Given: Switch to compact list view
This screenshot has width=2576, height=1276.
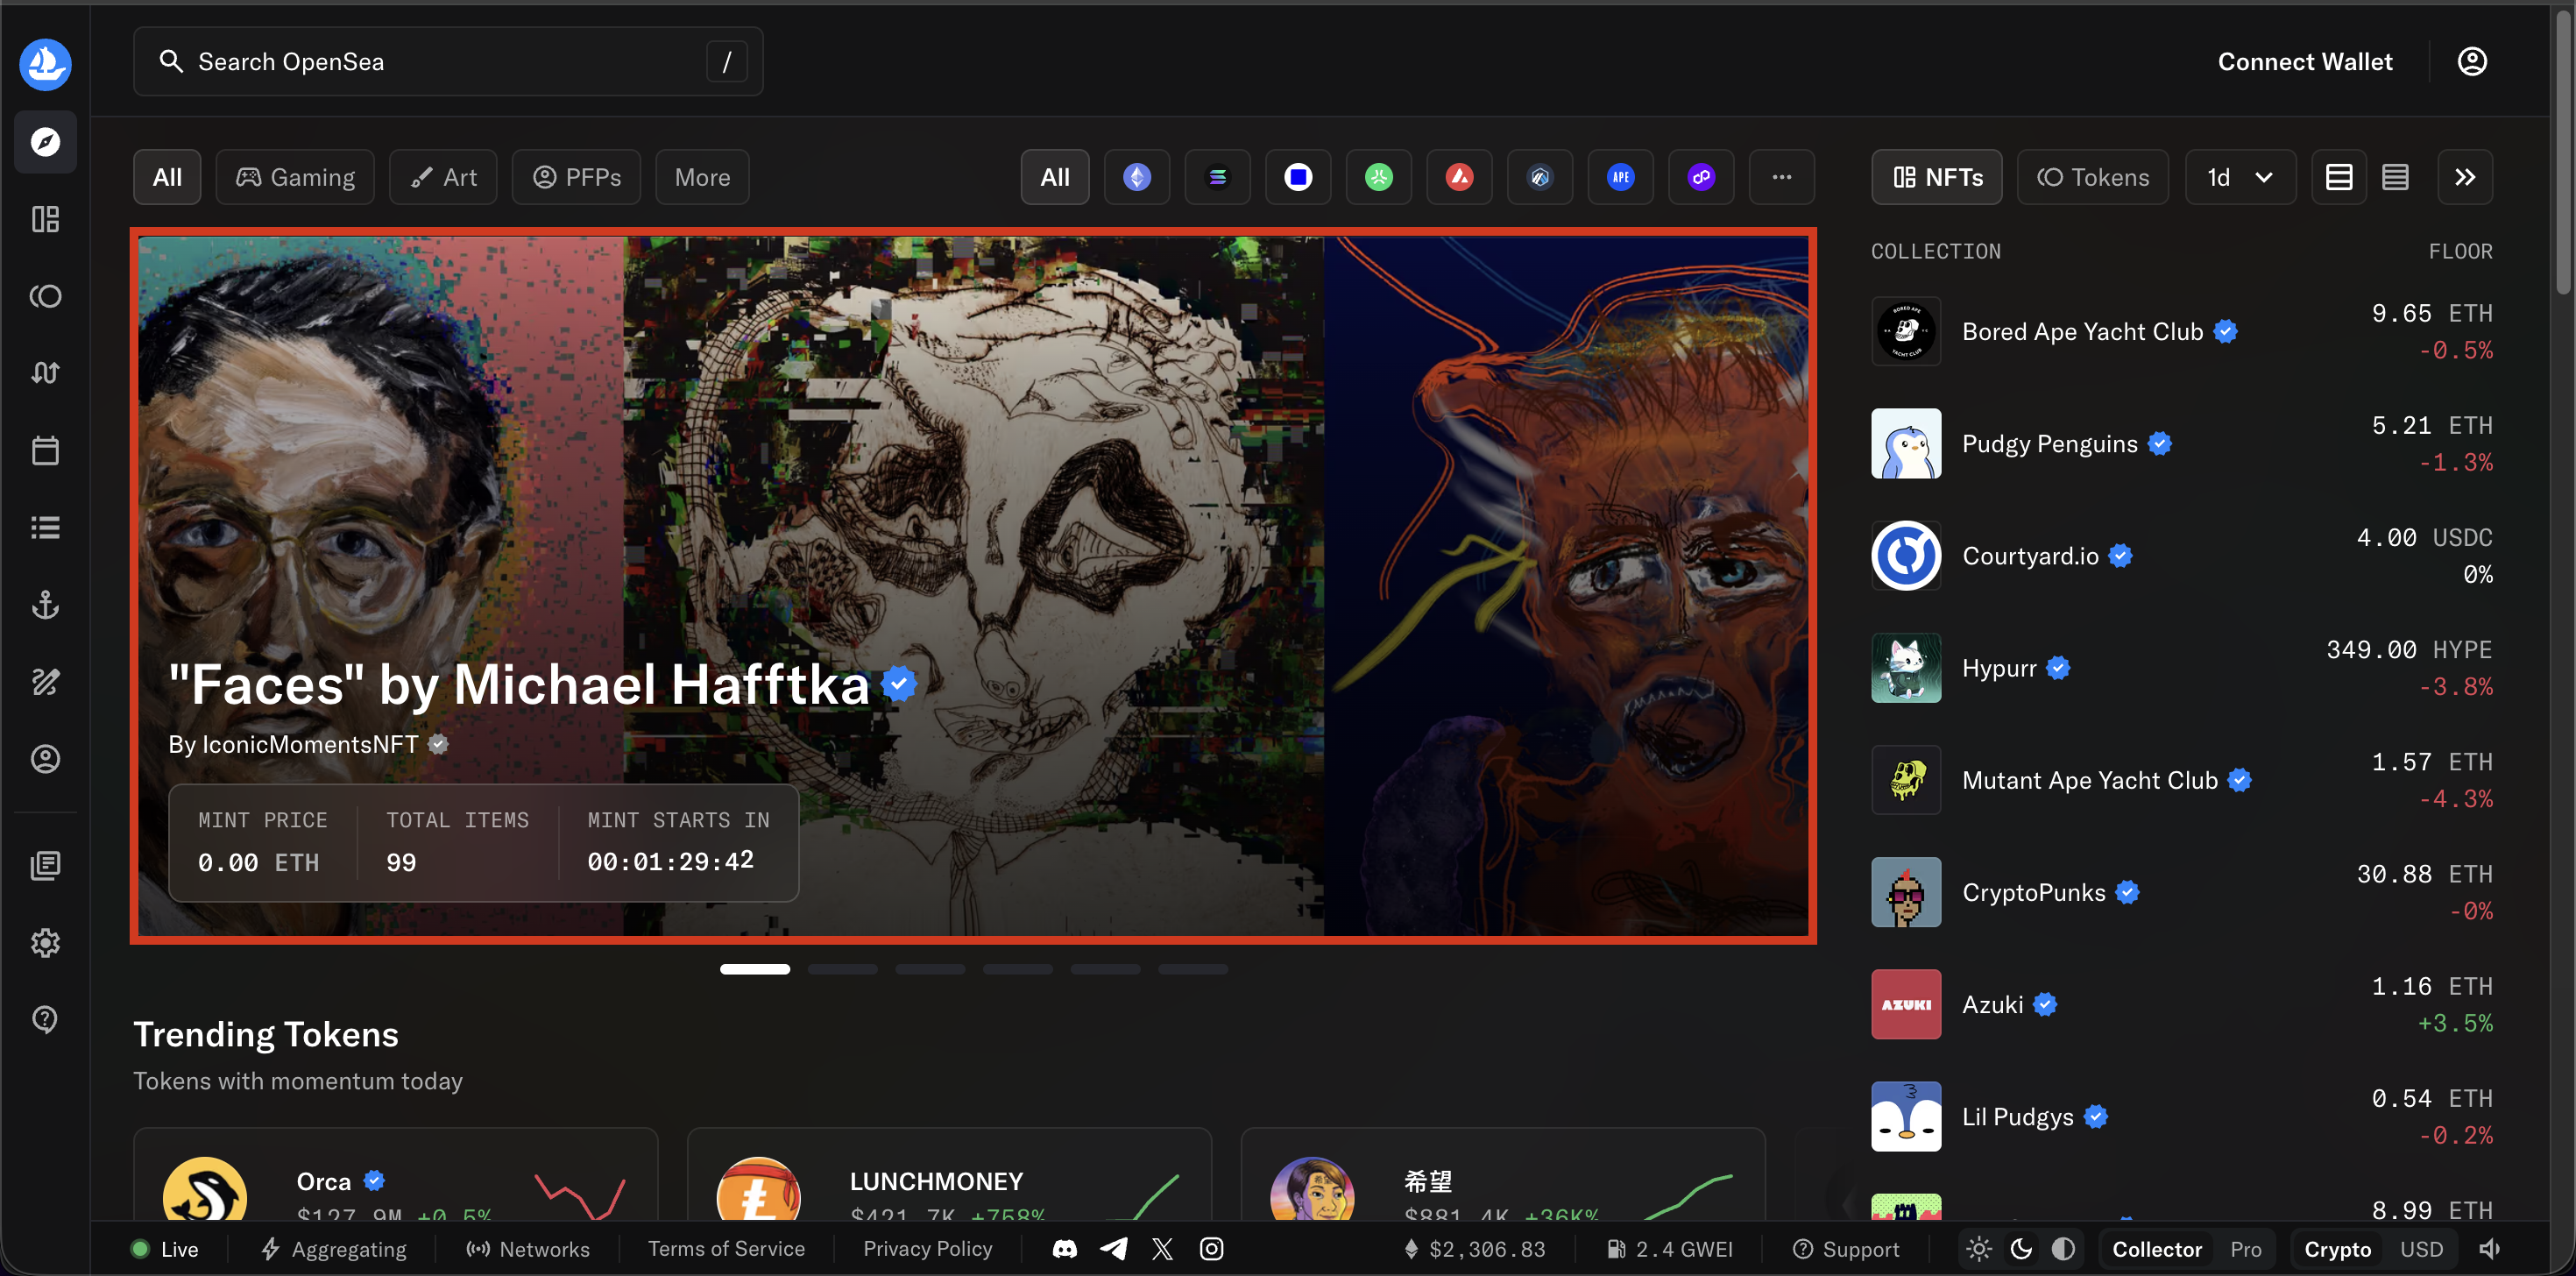Looking at the screenshot, I should pyautogui.click(x=2395, y=177).
